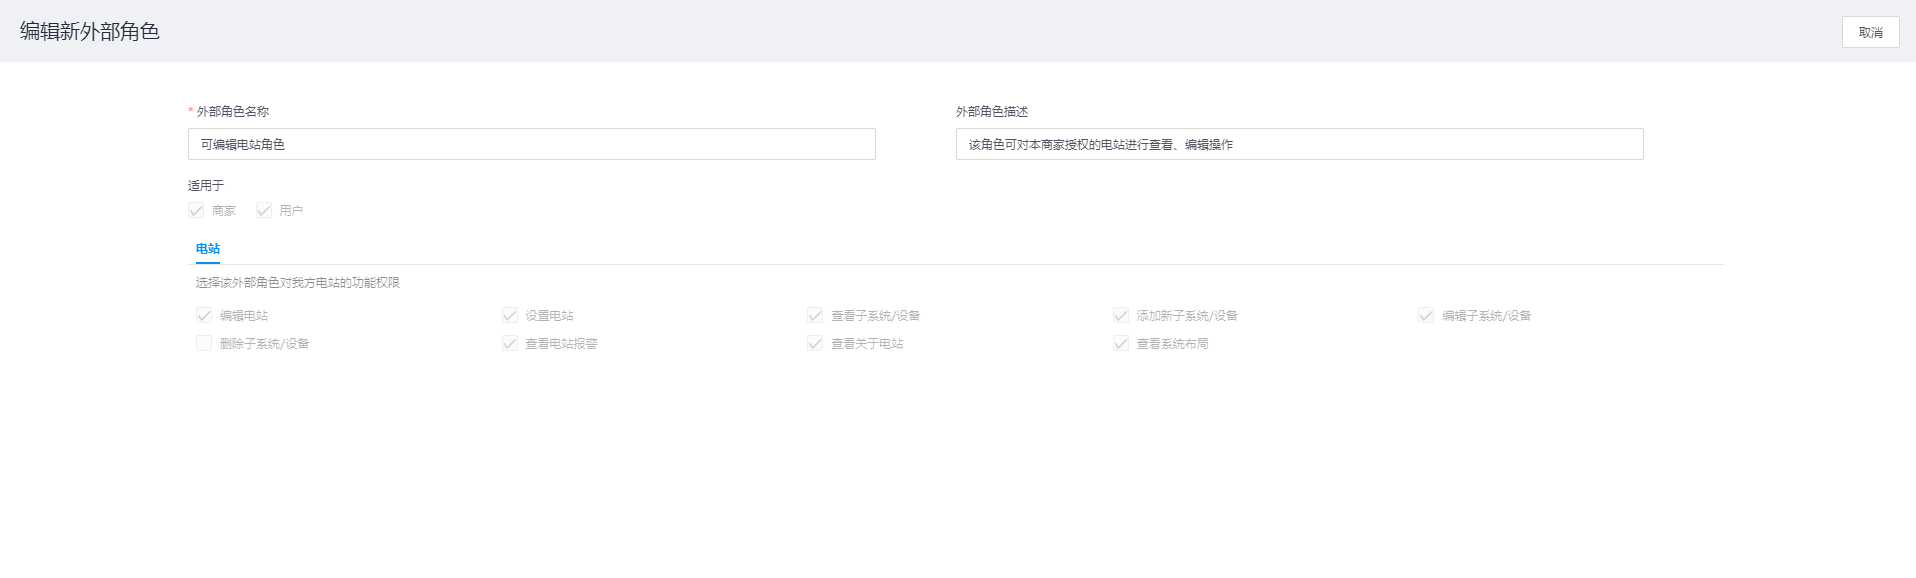
Task: Uncheck the 查看关于电站 permission
Action: pos(815,344)
